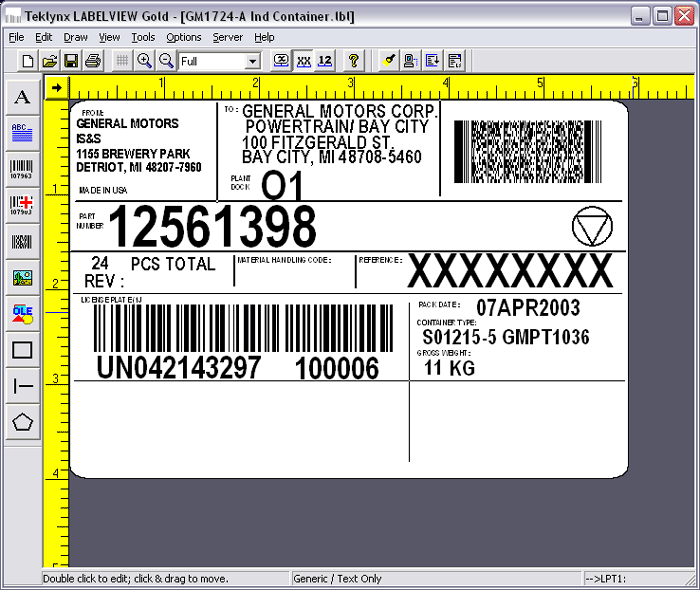Click the Print toolbar icon
The width and height of the screenshot is (700, 590).
[x=93, y=61]
